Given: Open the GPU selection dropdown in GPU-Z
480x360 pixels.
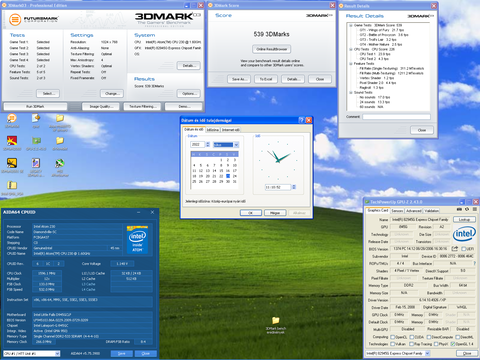Looking at the screenshot, I should click(x=398, y=353).
